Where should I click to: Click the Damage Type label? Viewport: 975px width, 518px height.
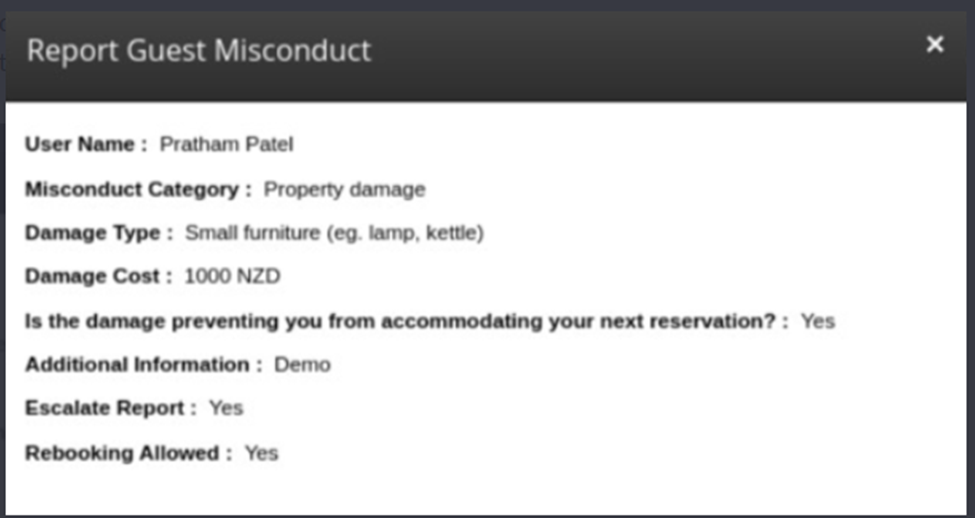click(92, 233)
